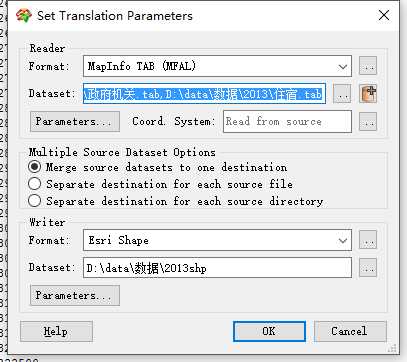The height and width of the screenshot is (362, 407).
Task: Click the Cancel button
Action: (350, 331)
